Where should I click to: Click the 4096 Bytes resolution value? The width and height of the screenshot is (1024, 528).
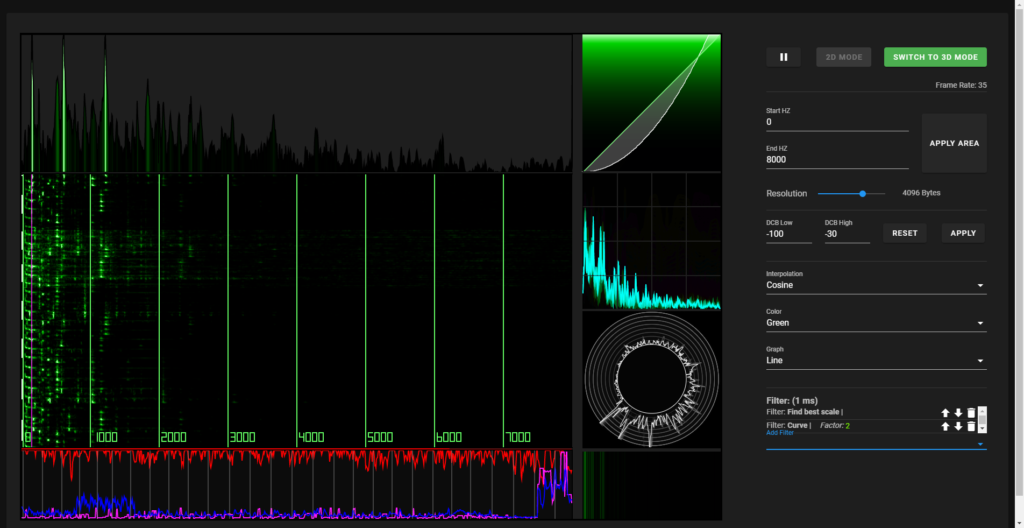pos(921,193)
